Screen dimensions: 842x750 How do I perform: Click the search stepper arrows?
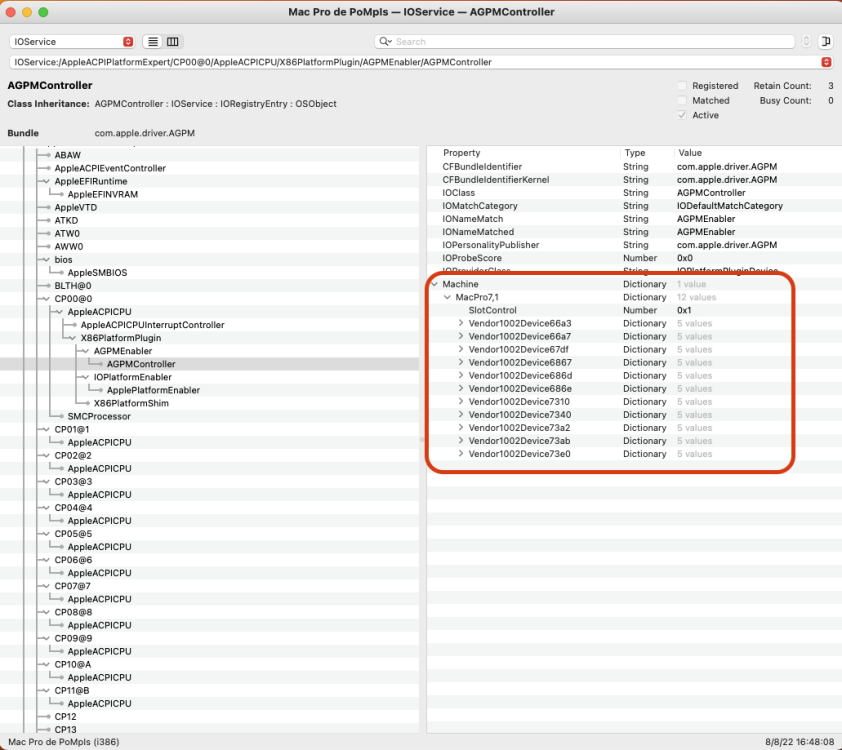pyautogui.click(x=805, y=41)
